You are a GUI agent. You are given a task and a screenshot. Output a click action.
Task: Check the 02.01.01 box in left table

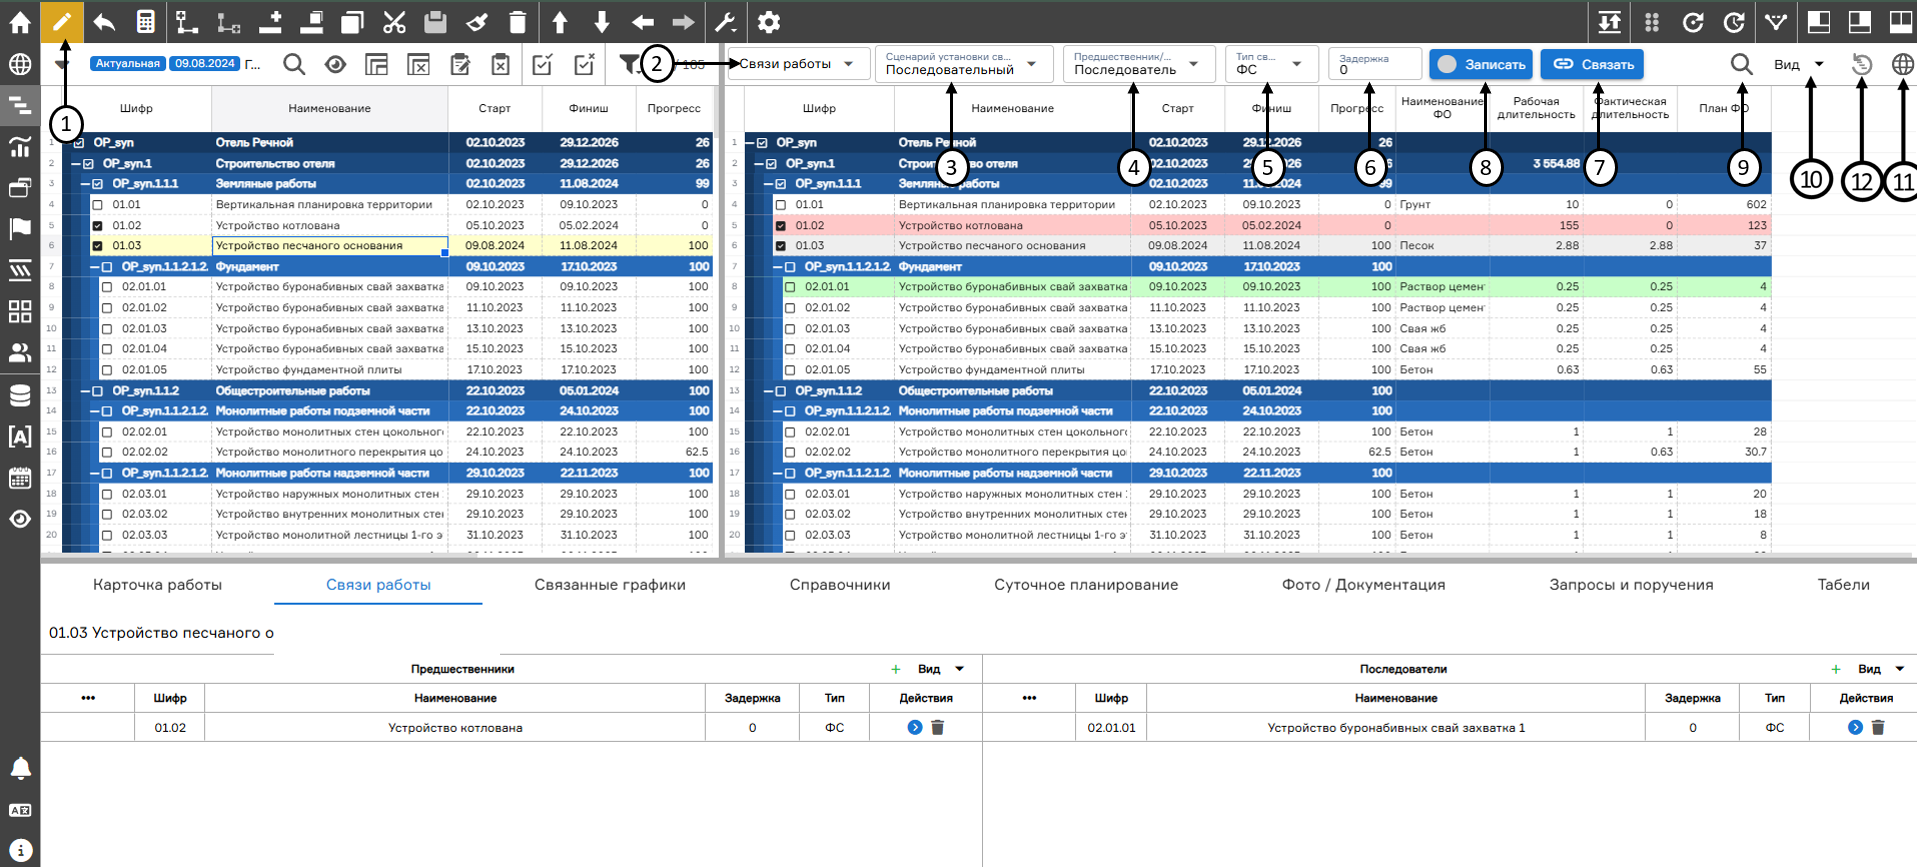107,287
